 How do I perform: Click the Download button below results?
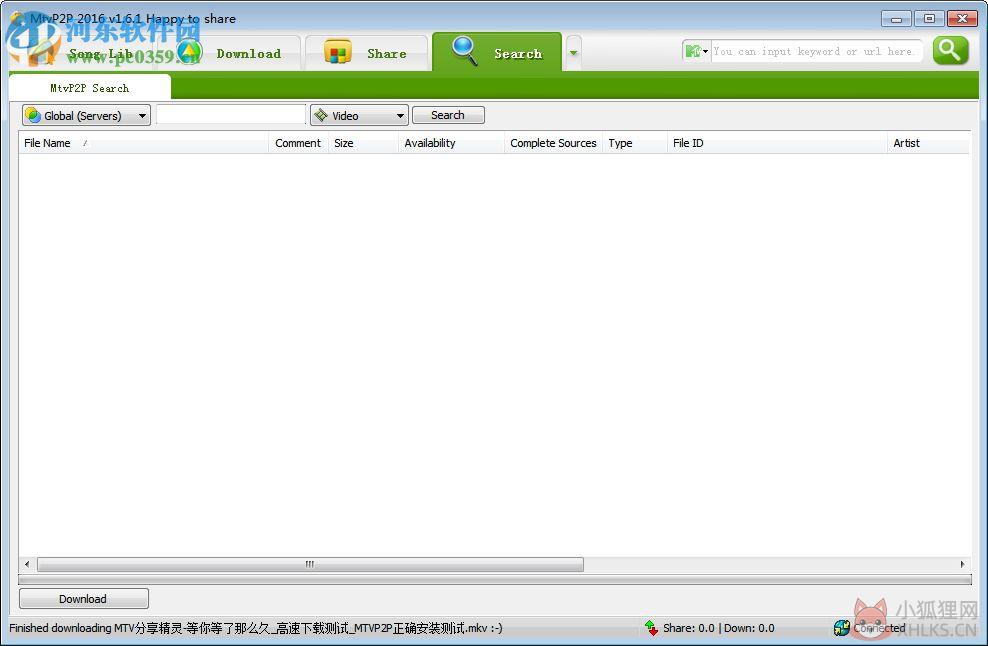(84, 599)
